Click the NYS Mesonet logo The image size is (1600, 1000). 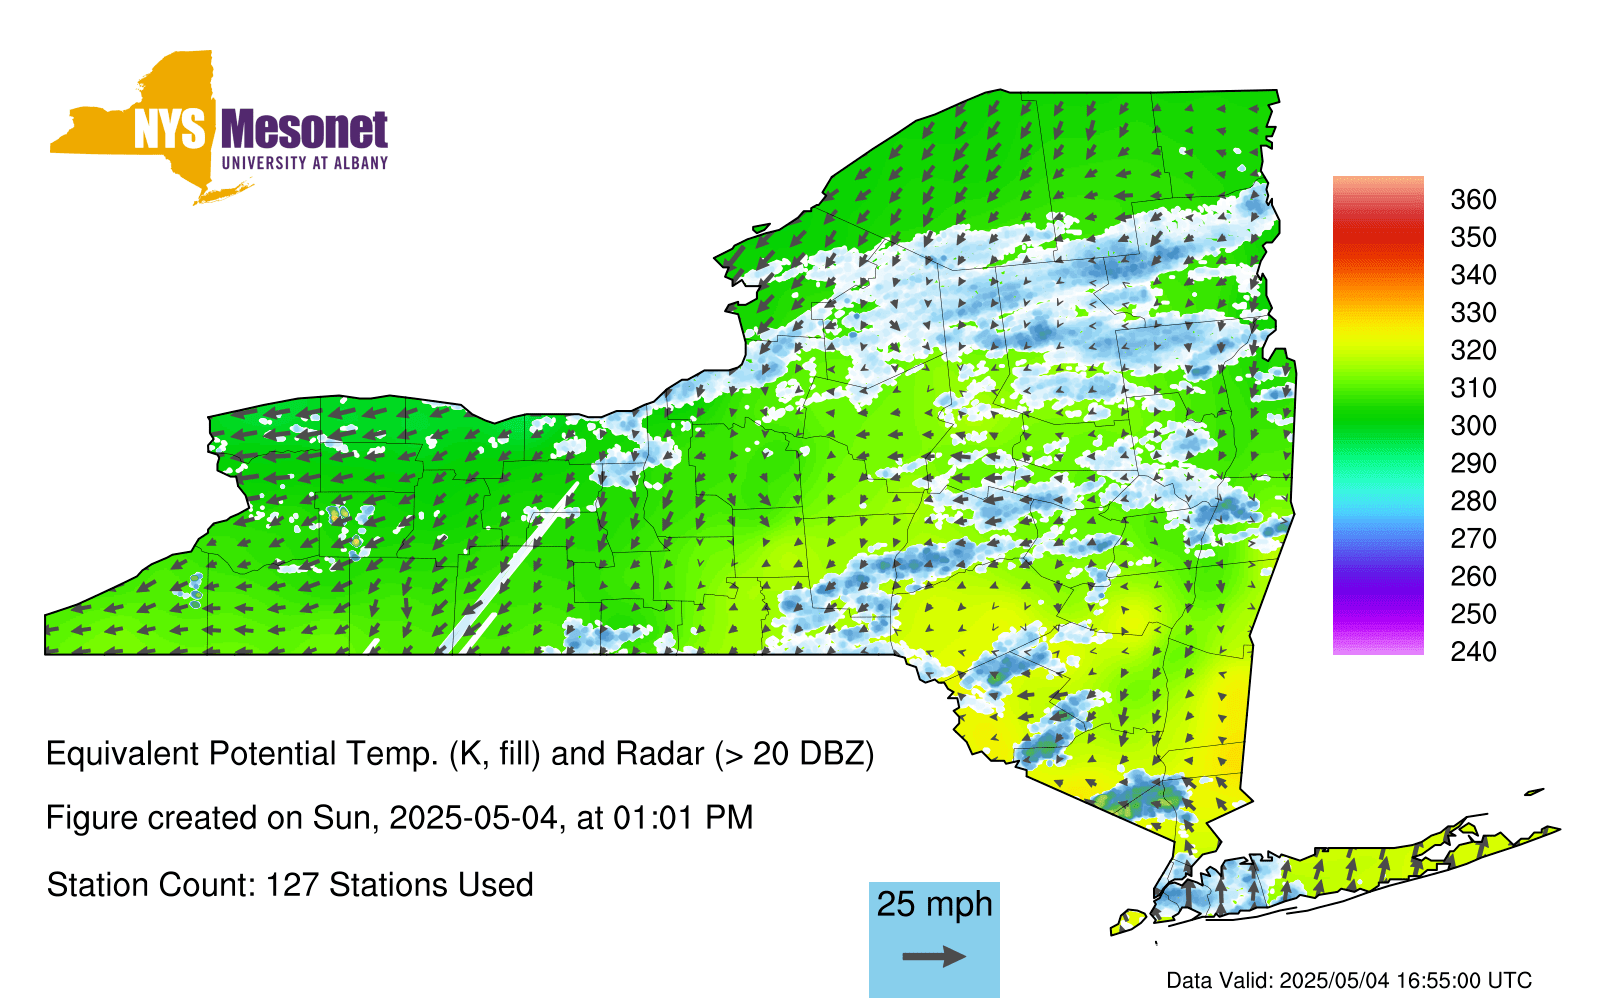pyautogui.click(x=219, y=128)
